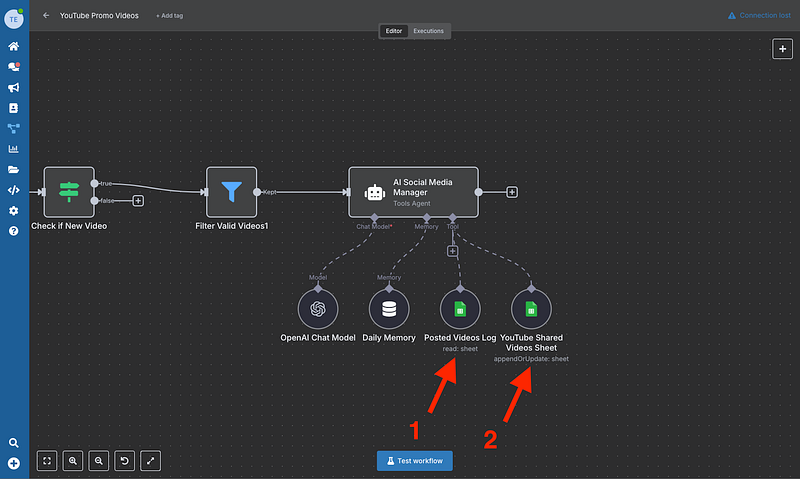This screenshot has width=800, height=479.
Task: Open the Filter Valid Videos1 node
Action: point(232,192)
